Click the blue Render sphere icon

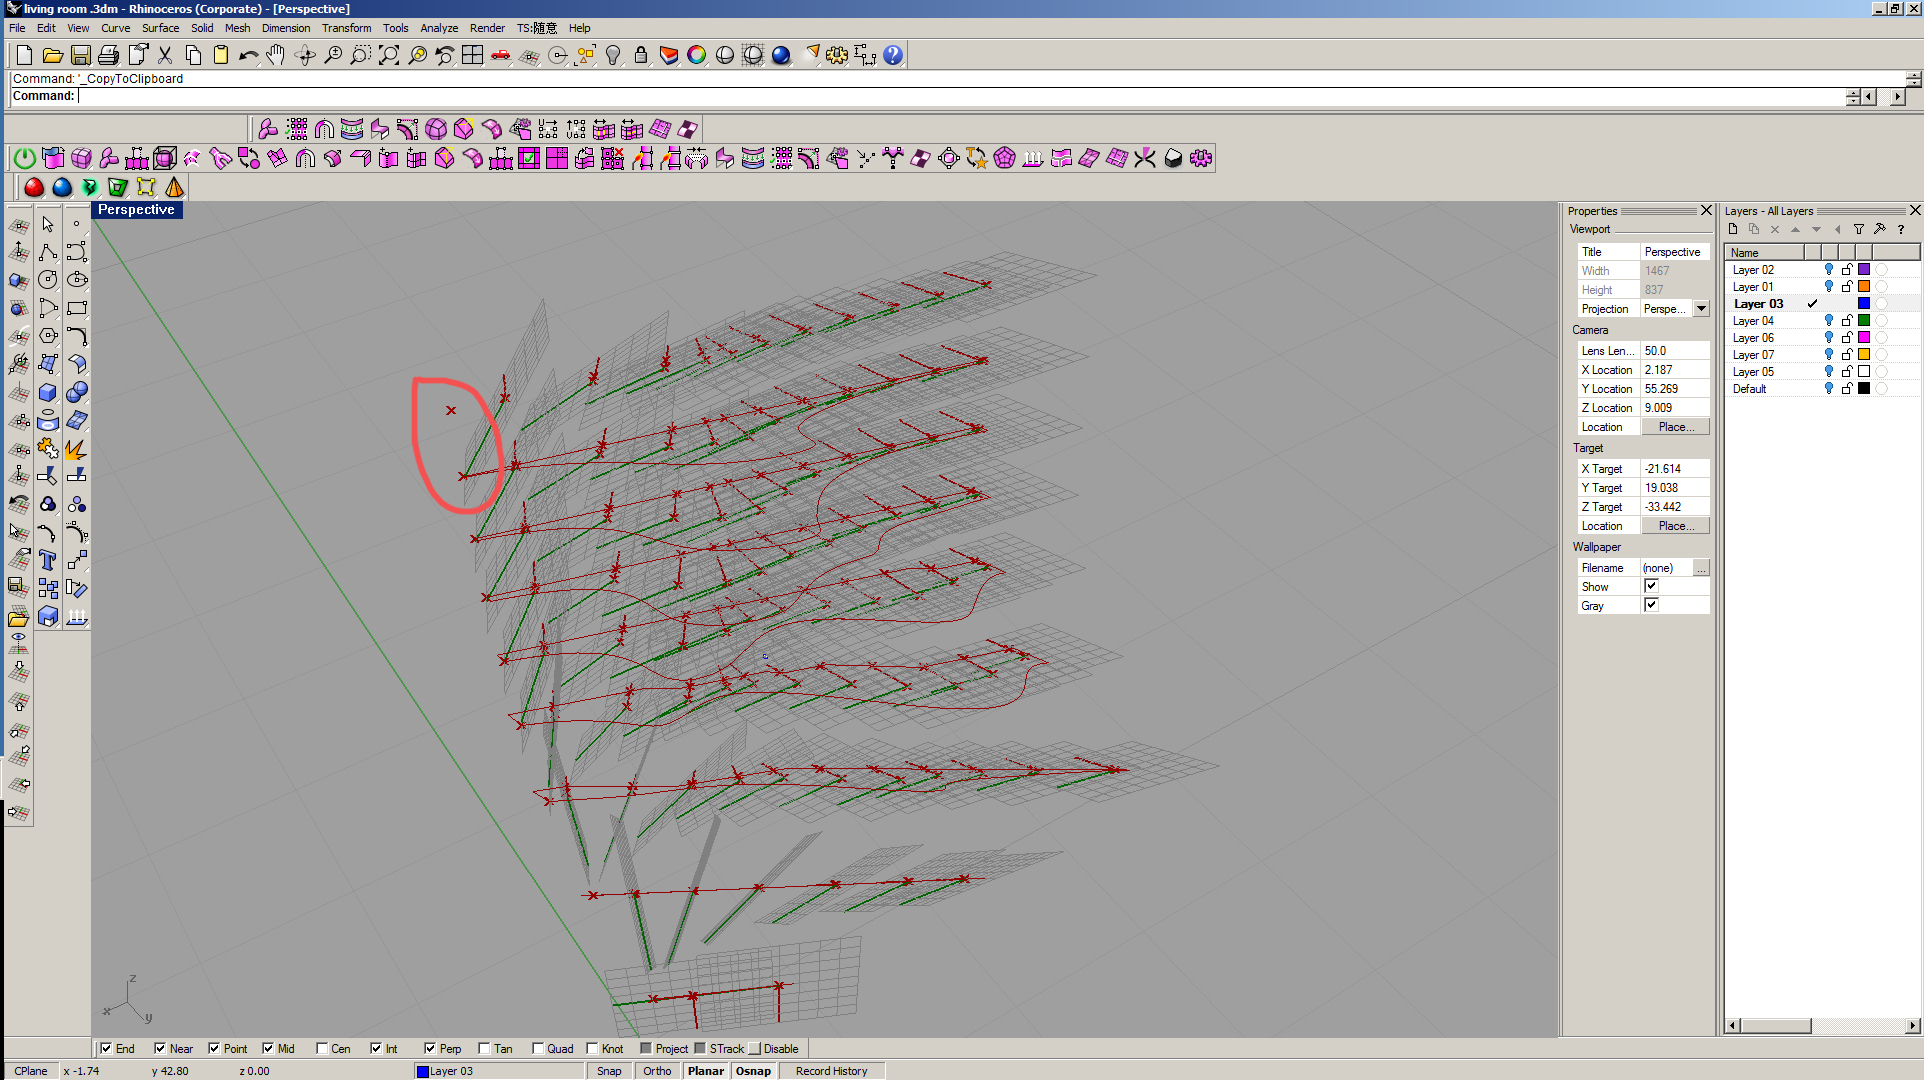tap(781, 55)
